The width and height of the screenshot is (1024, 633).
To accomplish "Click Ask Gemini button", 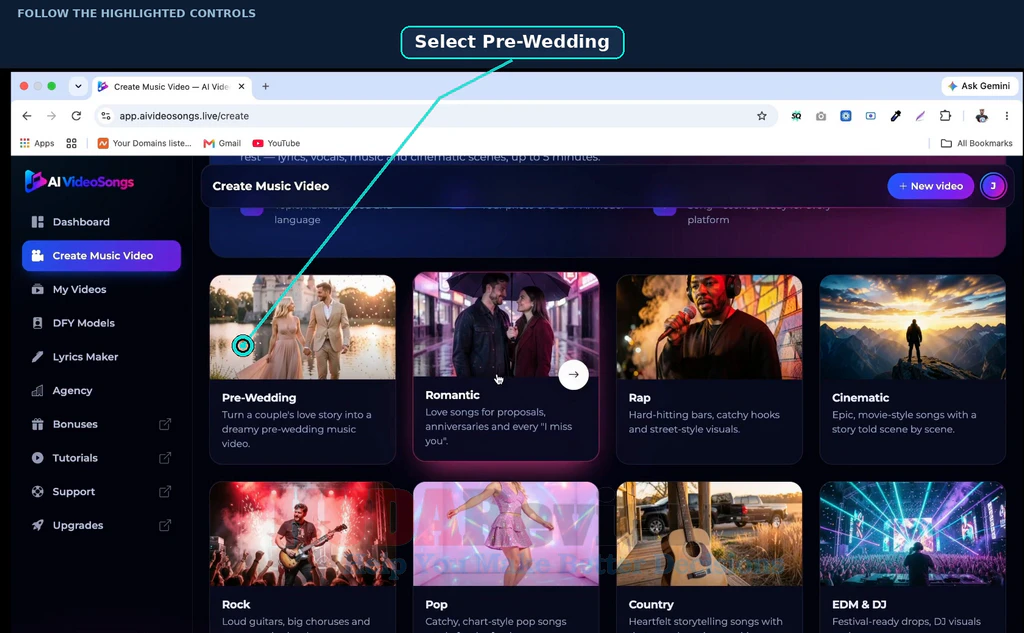I will tap(978, 86).
